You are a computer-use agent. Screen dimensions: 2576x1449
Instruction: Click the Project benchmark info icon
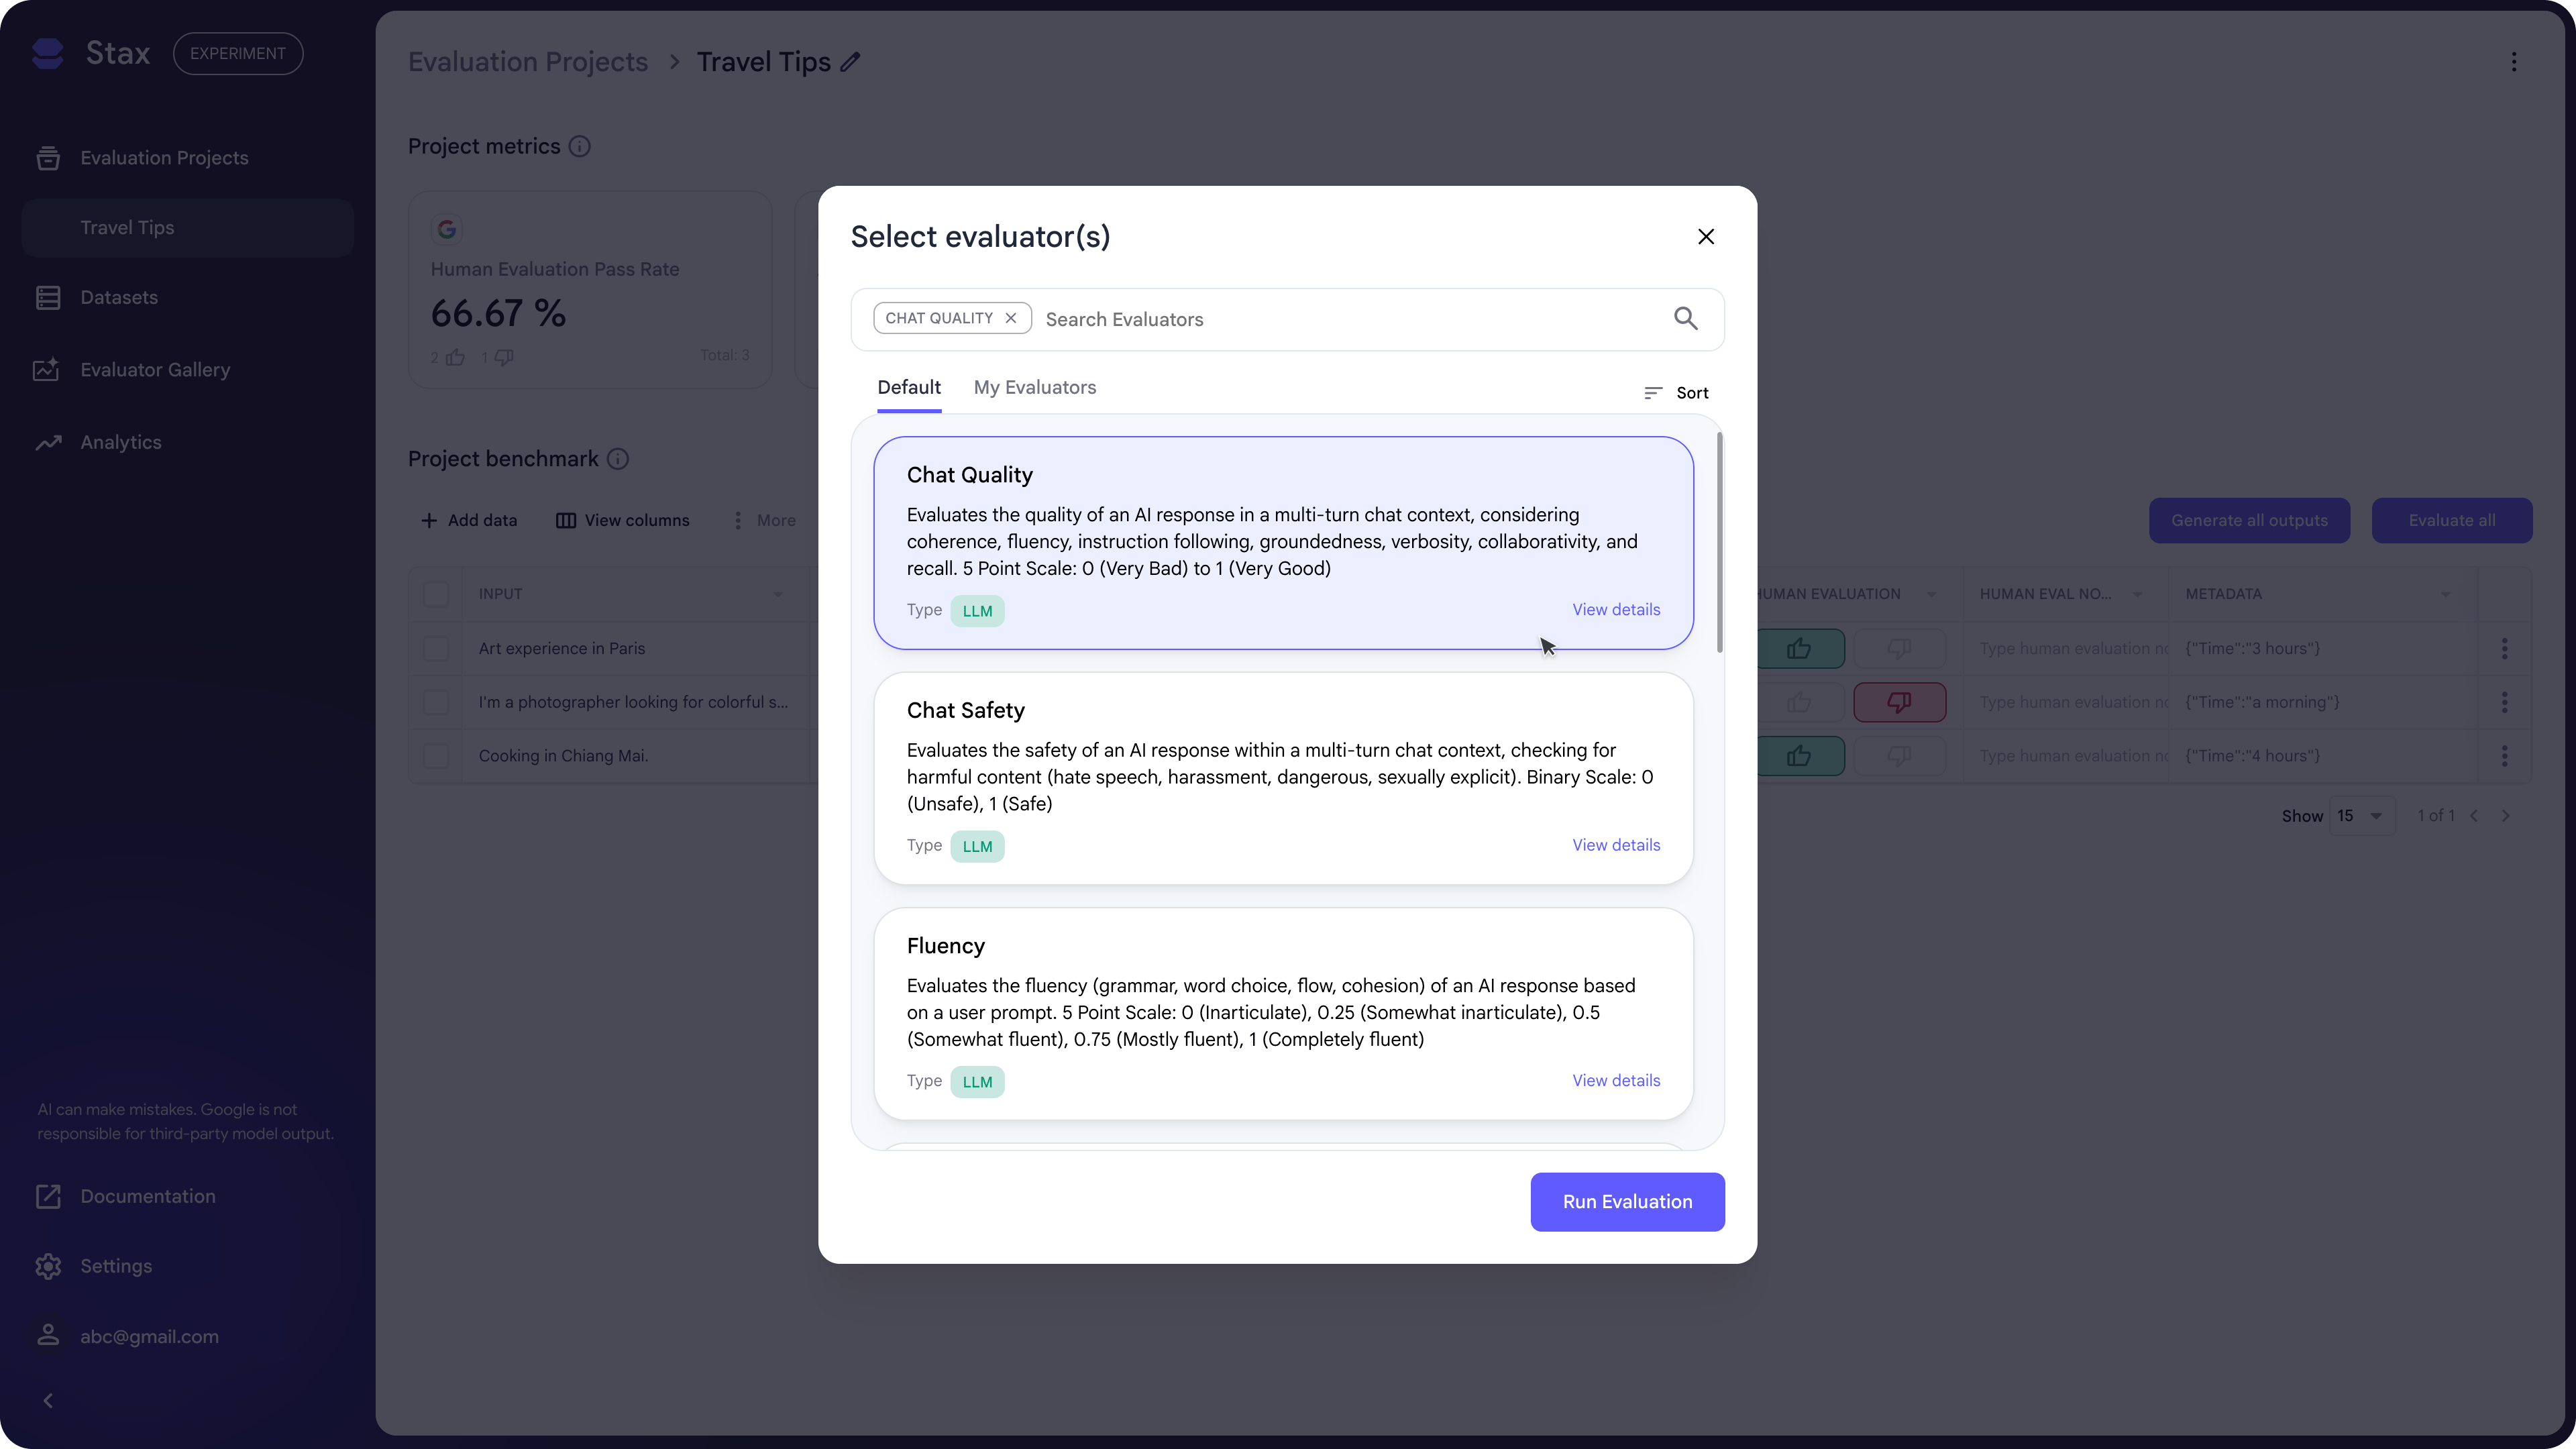tap(618, 459)
